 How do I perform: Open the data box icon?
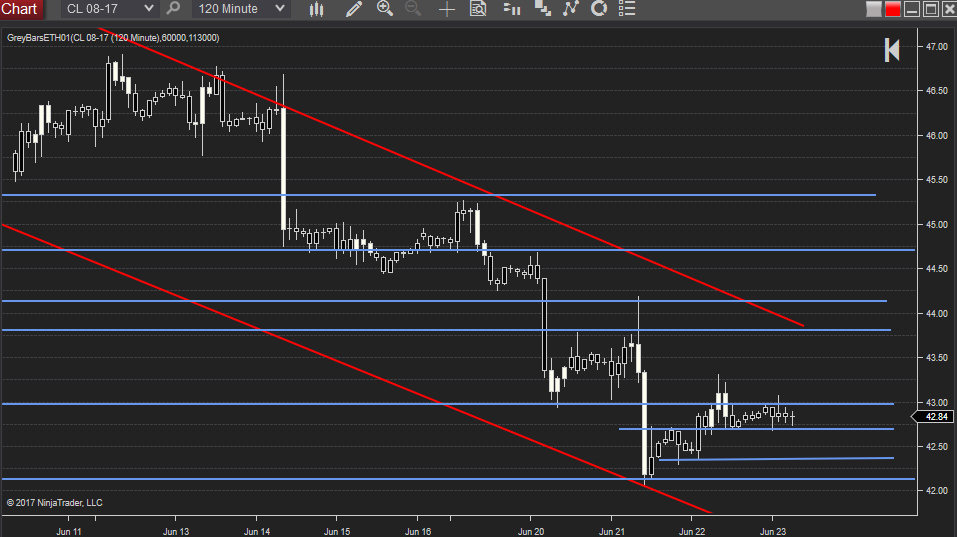(478, 9)
